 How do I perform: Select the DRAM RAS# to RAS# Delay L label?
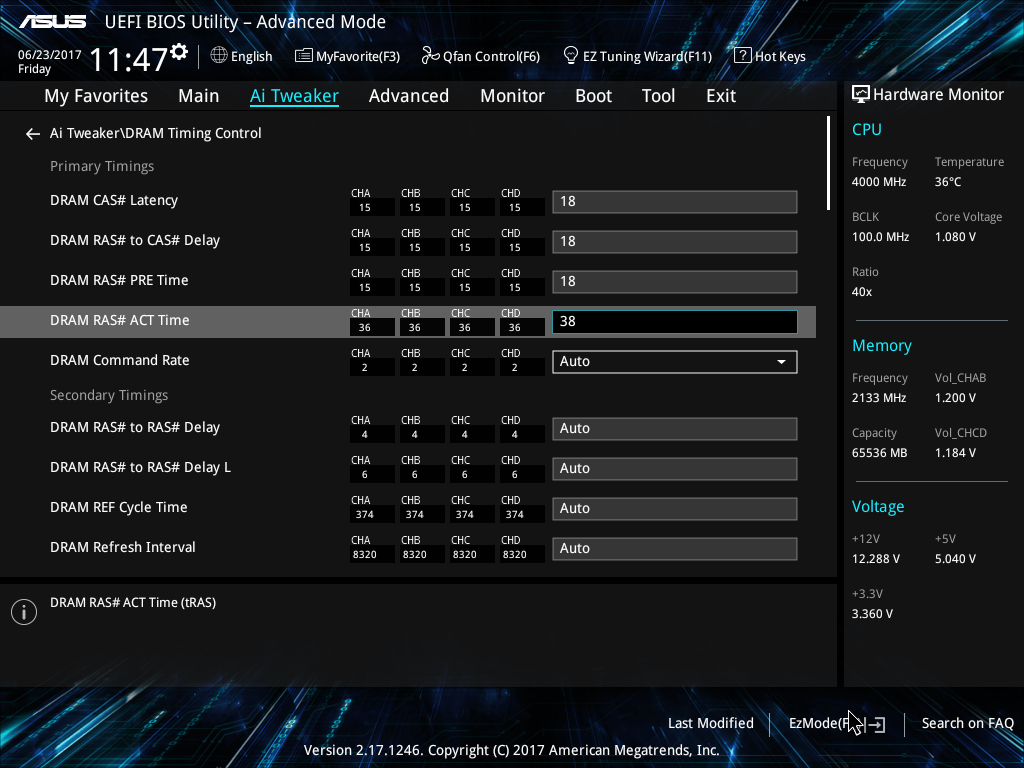tap(140, 468)
